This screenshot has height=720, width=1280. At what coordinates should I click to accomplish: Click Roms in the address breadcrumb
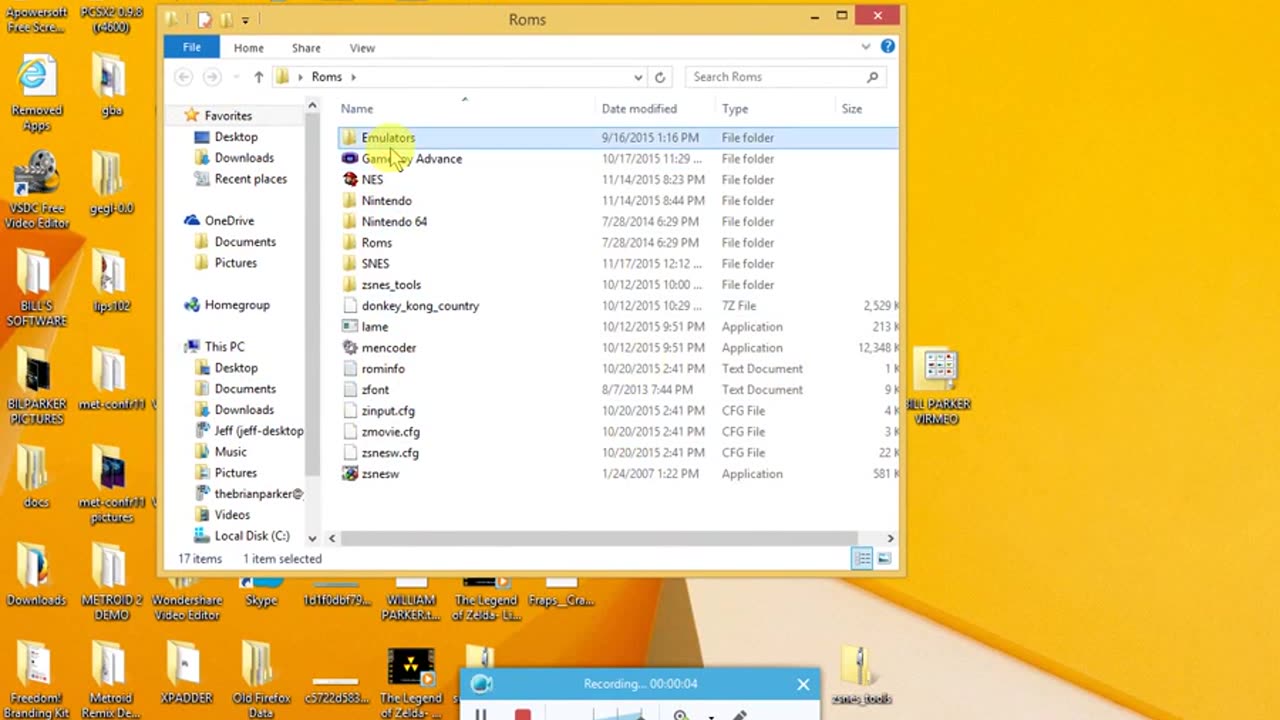coord(327,77)
